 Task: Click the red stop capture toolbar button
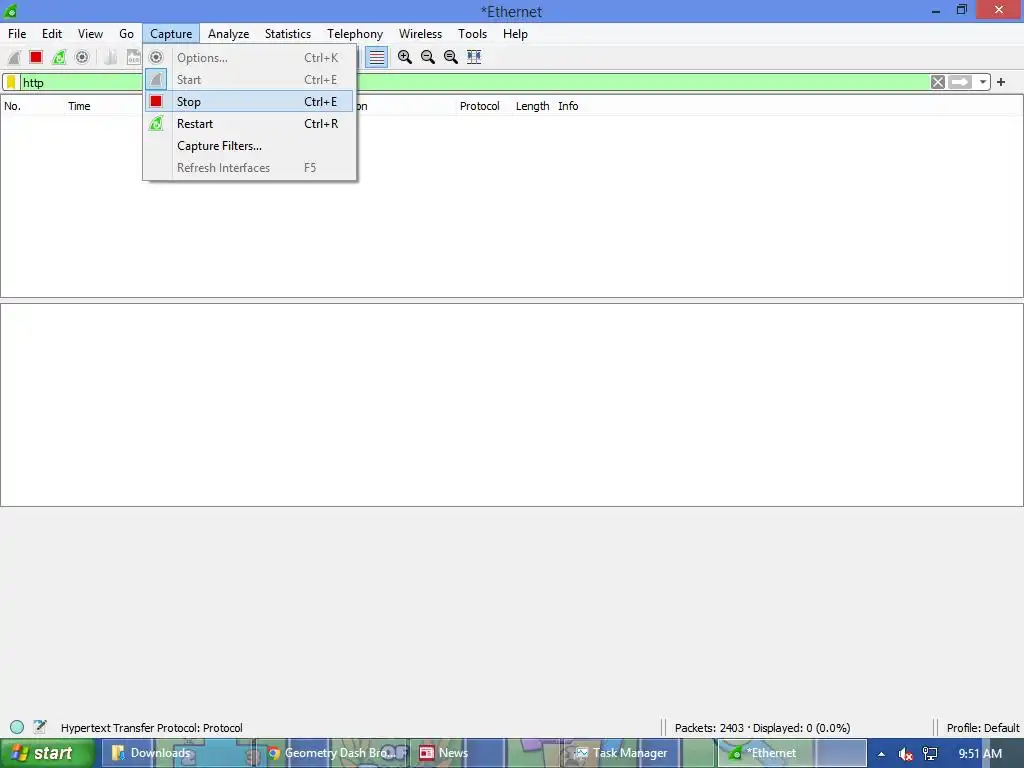[36, 57]
